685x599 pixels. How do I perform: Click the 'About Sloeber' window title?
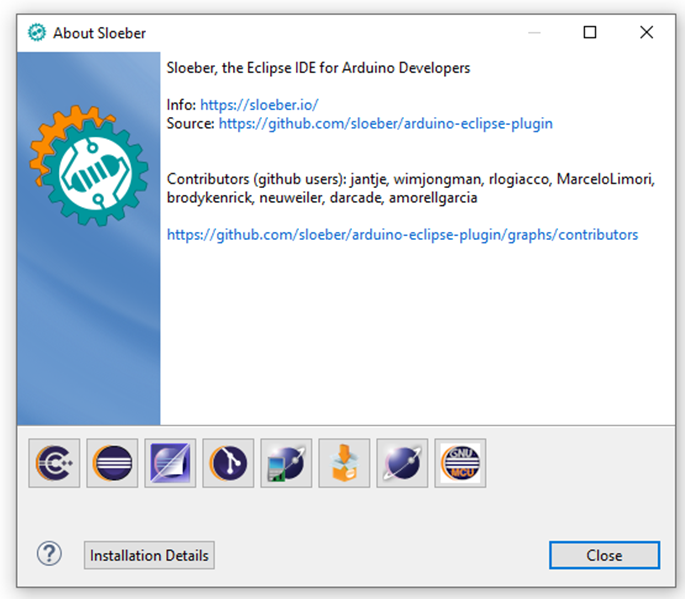99,33
